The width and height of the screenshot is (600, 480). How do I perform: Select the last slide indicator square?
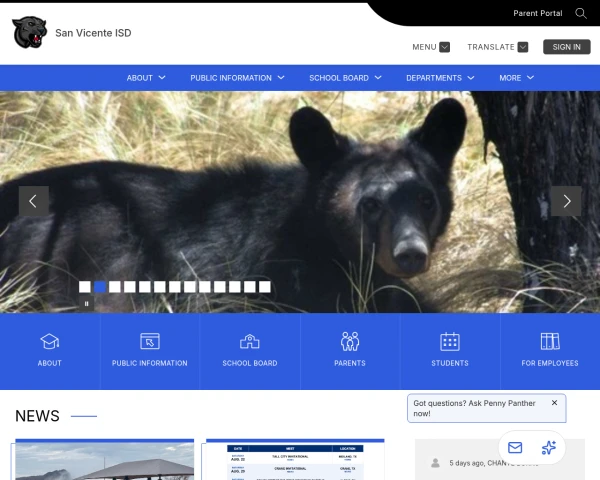265,287
